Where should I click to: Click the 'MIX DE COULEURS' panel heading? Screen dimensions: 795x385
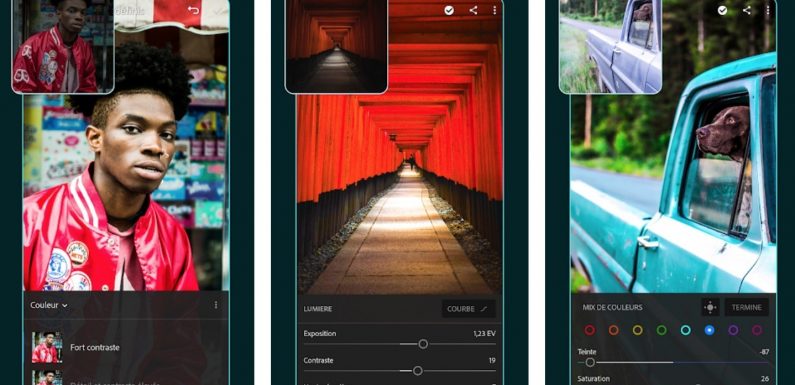(612, 307)
